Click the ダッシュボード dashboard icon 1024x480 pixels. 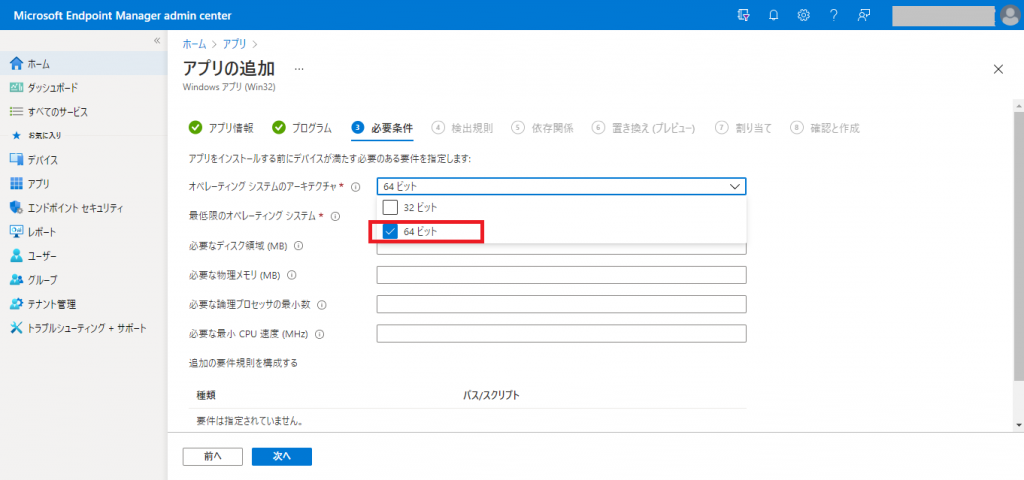pos(17,88)
